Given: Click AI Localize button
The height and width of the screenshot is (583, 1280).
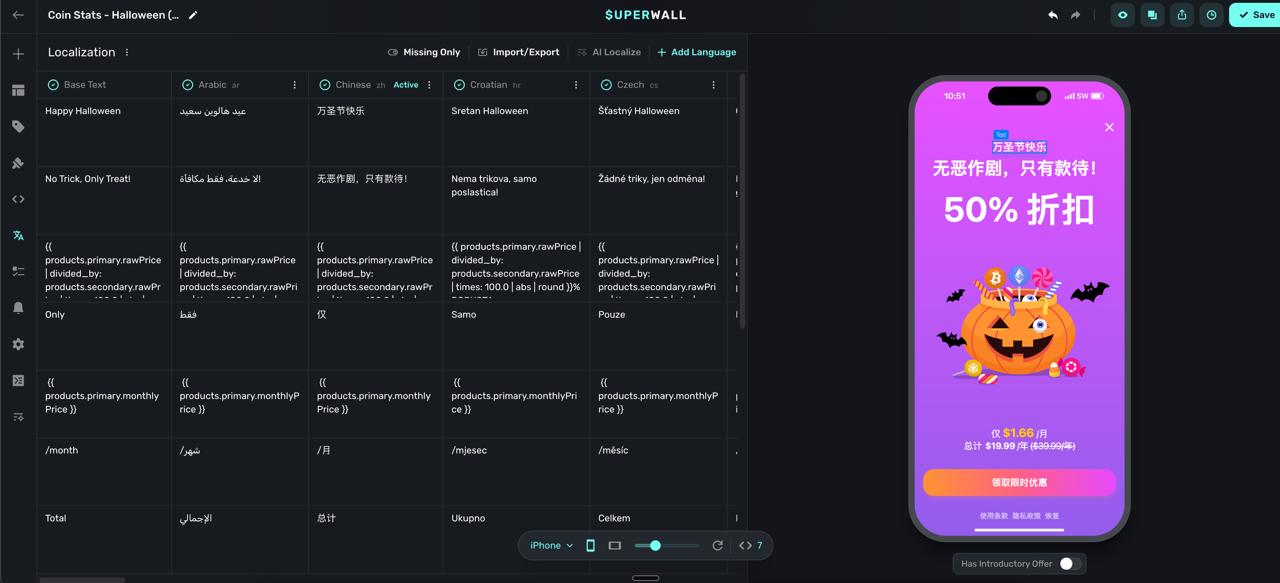Looking at the screenshot, I should tap(608, 52).
